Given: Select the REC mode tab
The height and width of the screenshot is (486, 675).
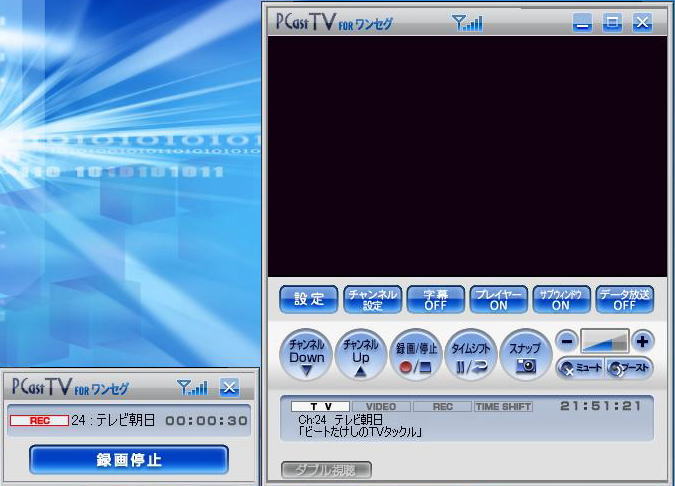Looking at the screenshot, I should point(442,406).
